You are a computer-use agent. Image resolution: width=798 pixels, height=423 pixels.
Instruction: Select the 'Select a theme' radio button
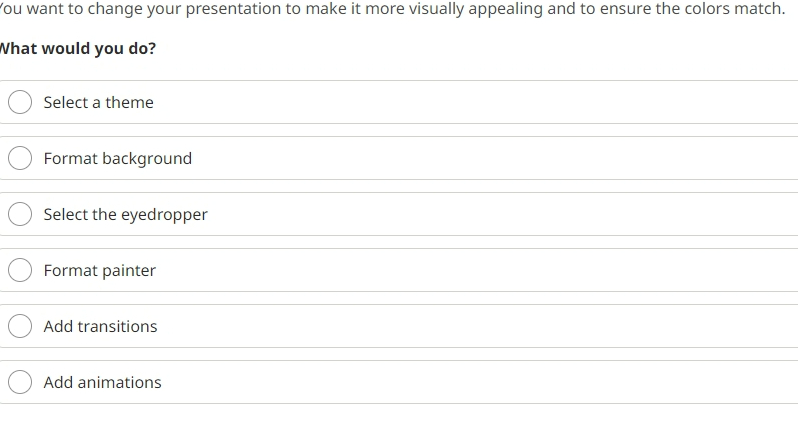[20, 102]
